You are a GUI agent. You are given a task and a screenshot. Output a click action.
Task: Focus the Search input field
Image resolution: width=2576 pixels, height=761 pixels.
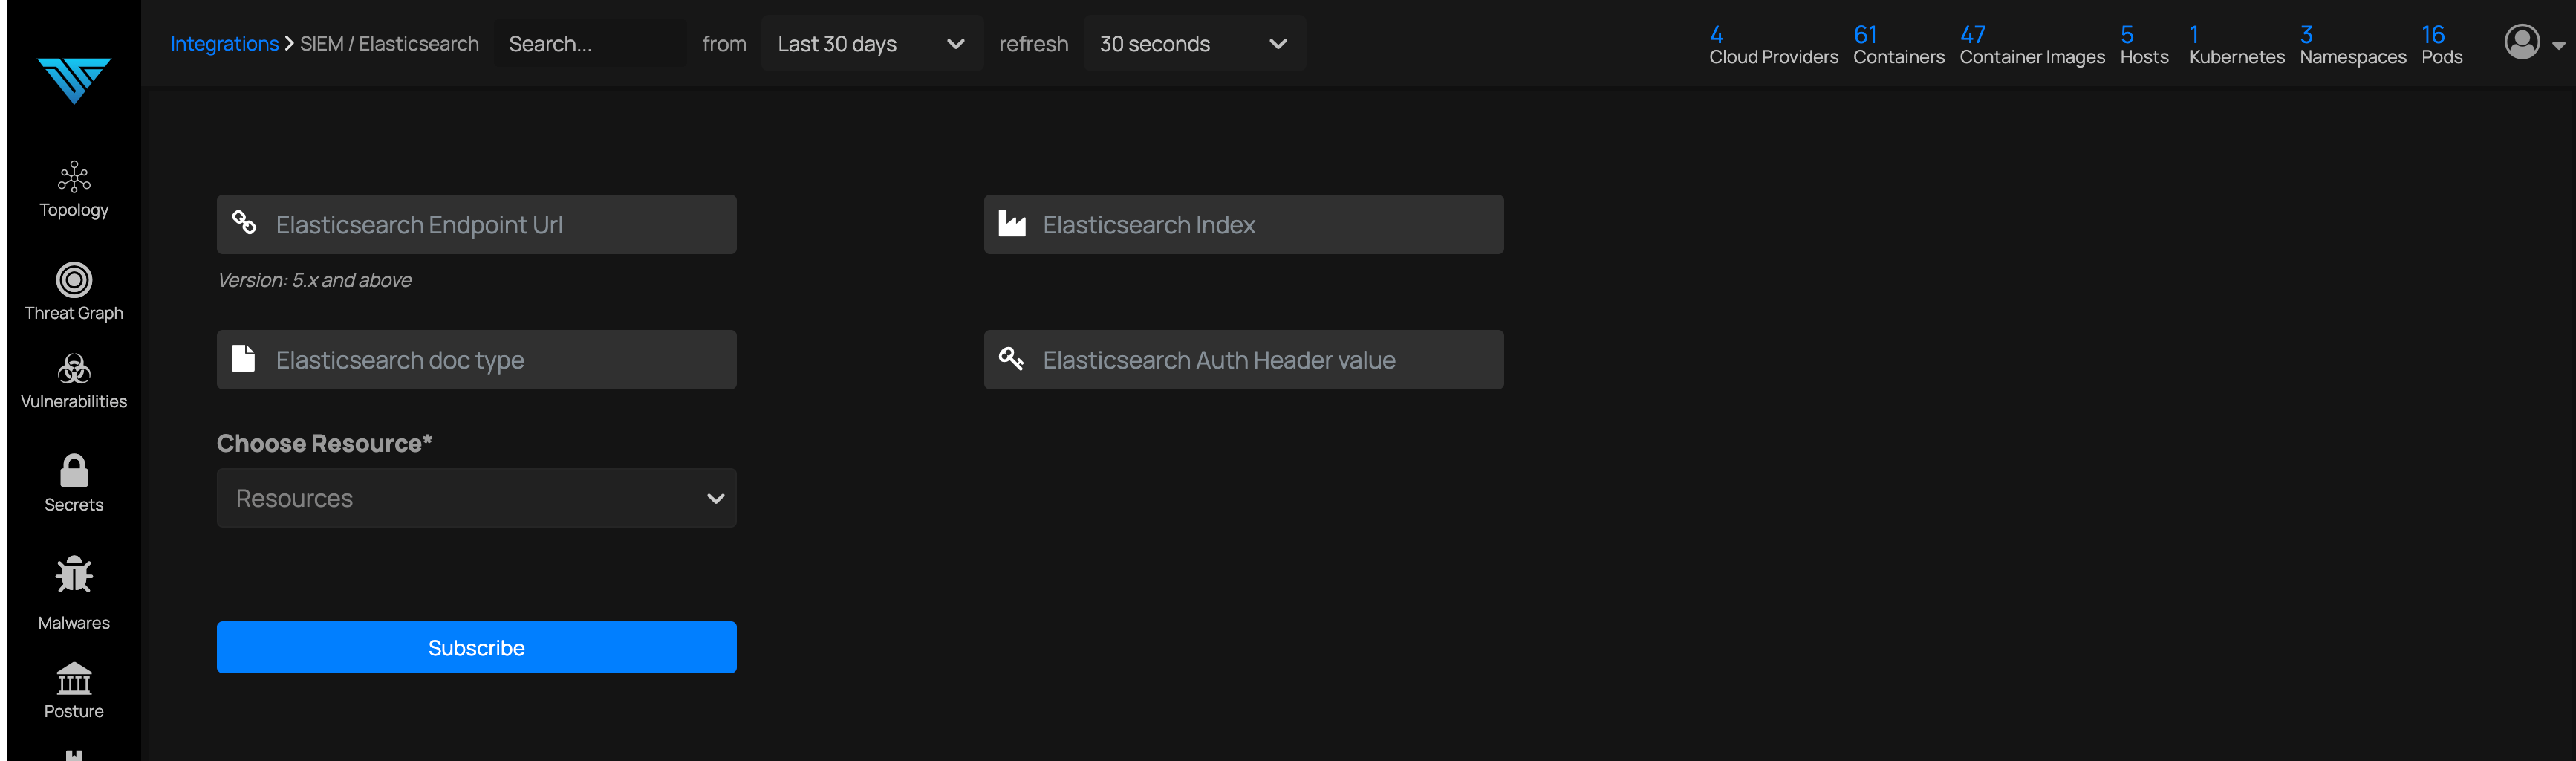point(590,44)
